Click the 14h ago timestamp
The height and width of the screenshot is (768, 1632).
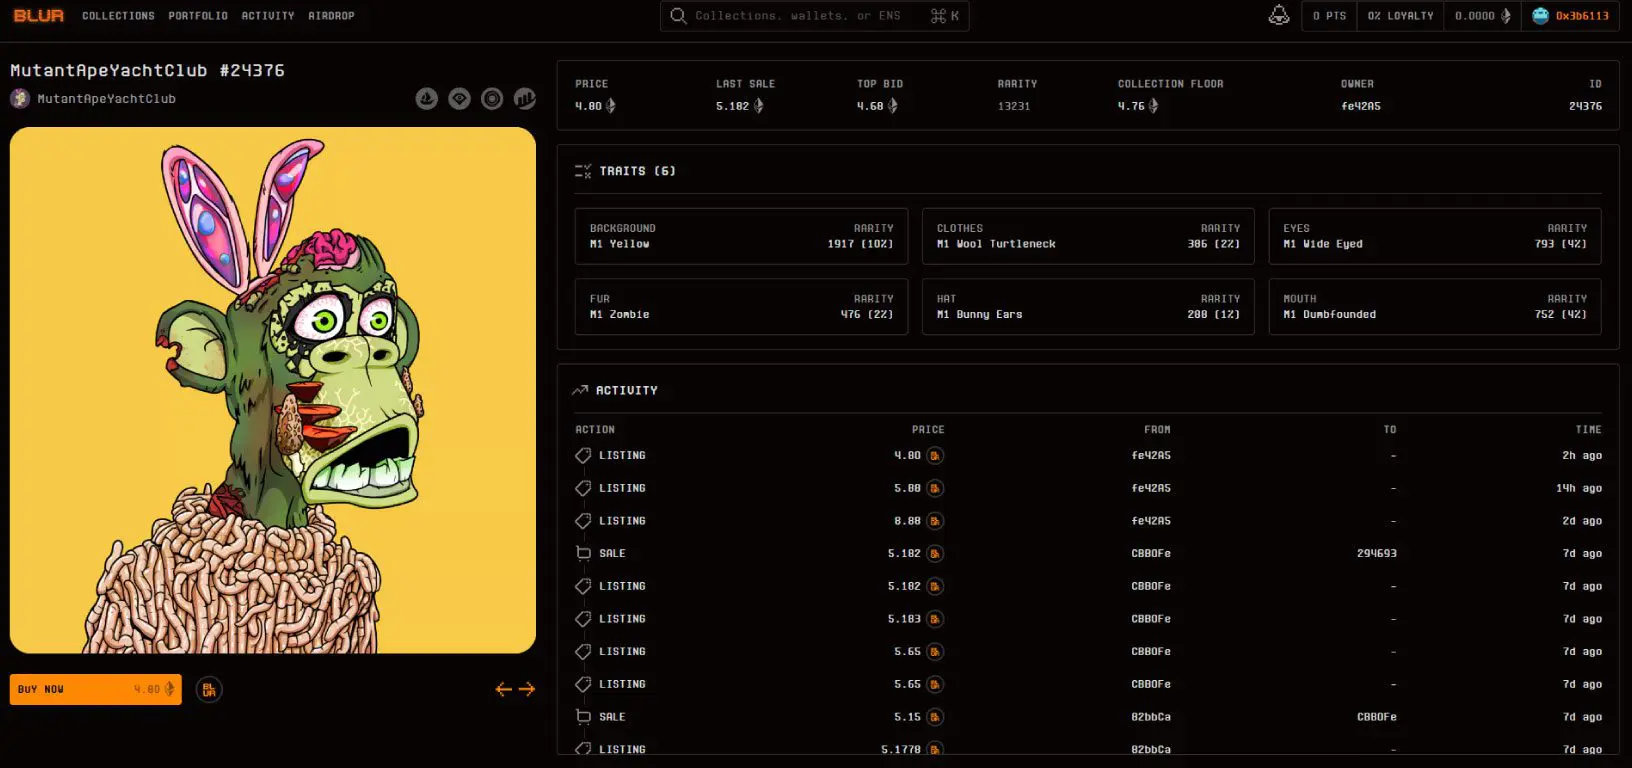(1578, 488)
